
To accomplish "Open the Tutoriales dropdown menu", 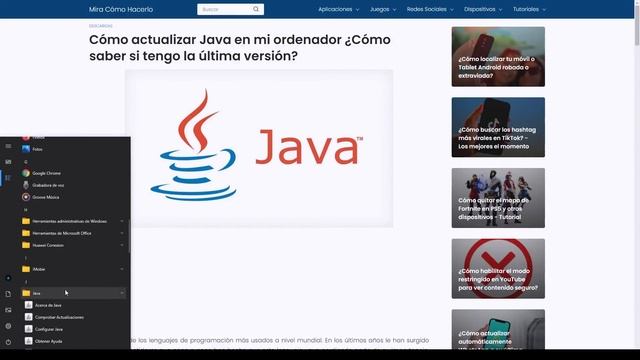I will pos(529,9).
